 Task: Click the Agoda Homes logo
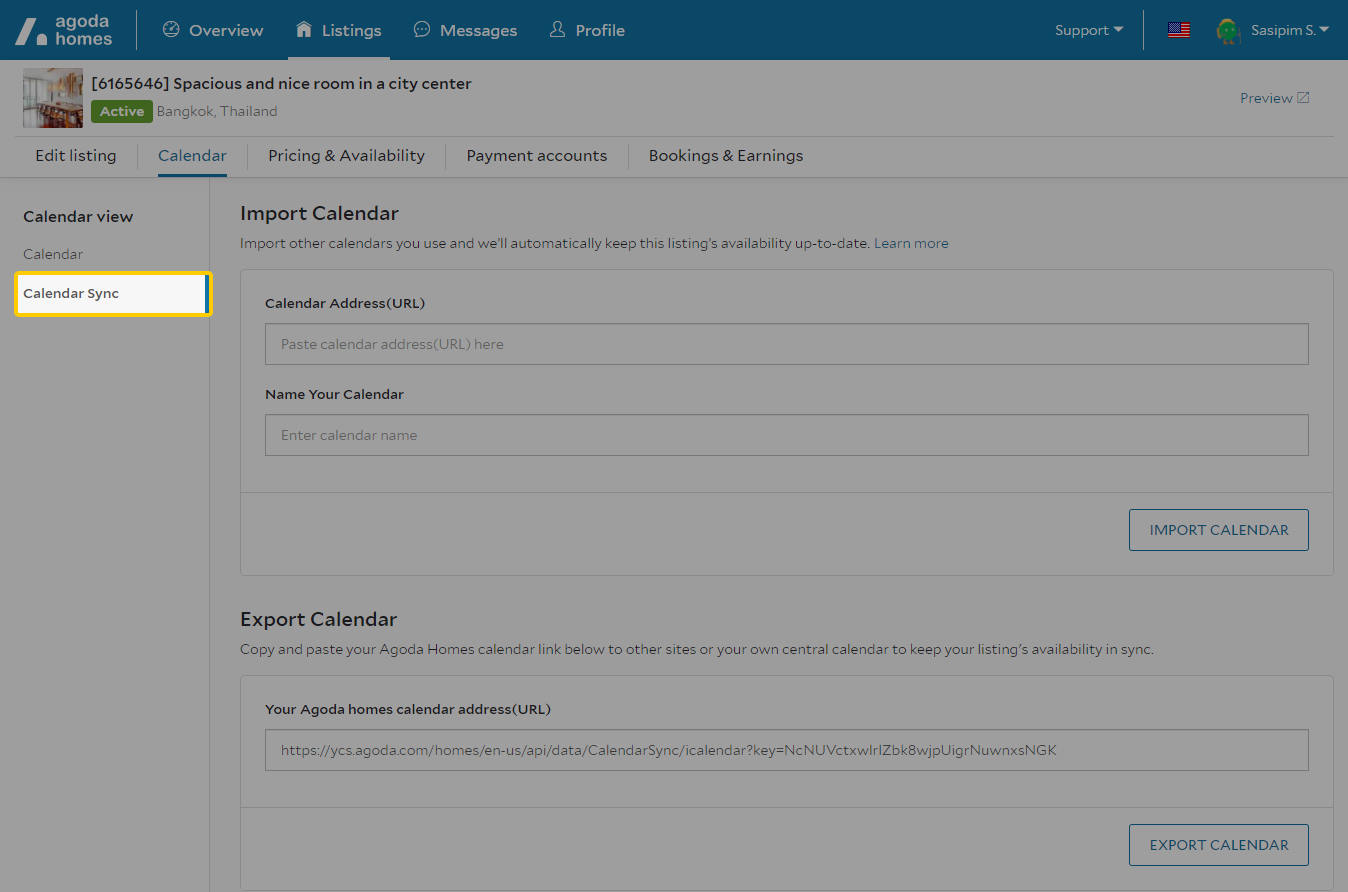pos(64,30)
